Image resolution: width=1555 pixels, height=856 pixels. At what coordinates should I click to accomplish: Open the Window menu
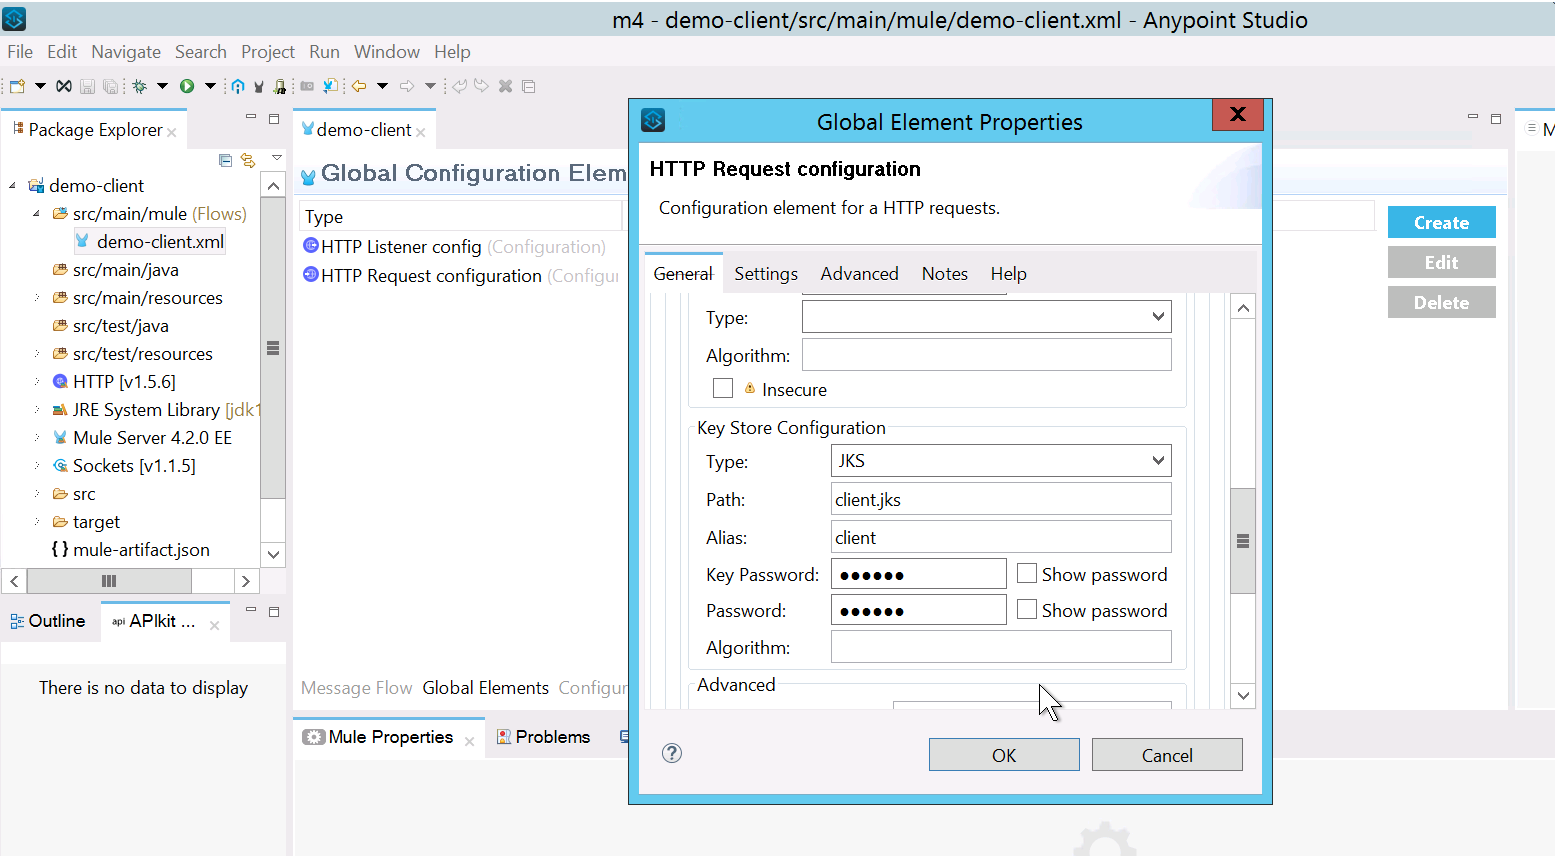click(387, 52)
